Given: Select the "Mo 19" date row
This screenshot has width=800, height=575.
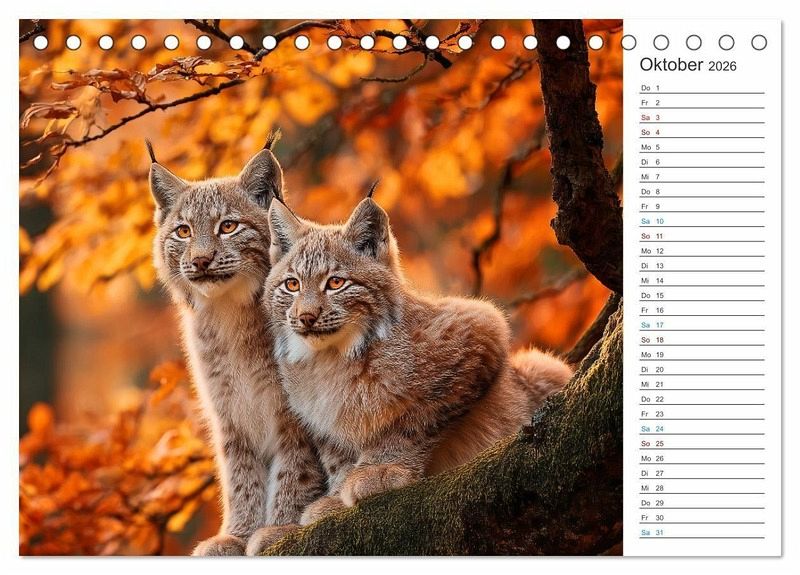Looking at the screenshot, I should pyautogui.click(x=702, y=354).
